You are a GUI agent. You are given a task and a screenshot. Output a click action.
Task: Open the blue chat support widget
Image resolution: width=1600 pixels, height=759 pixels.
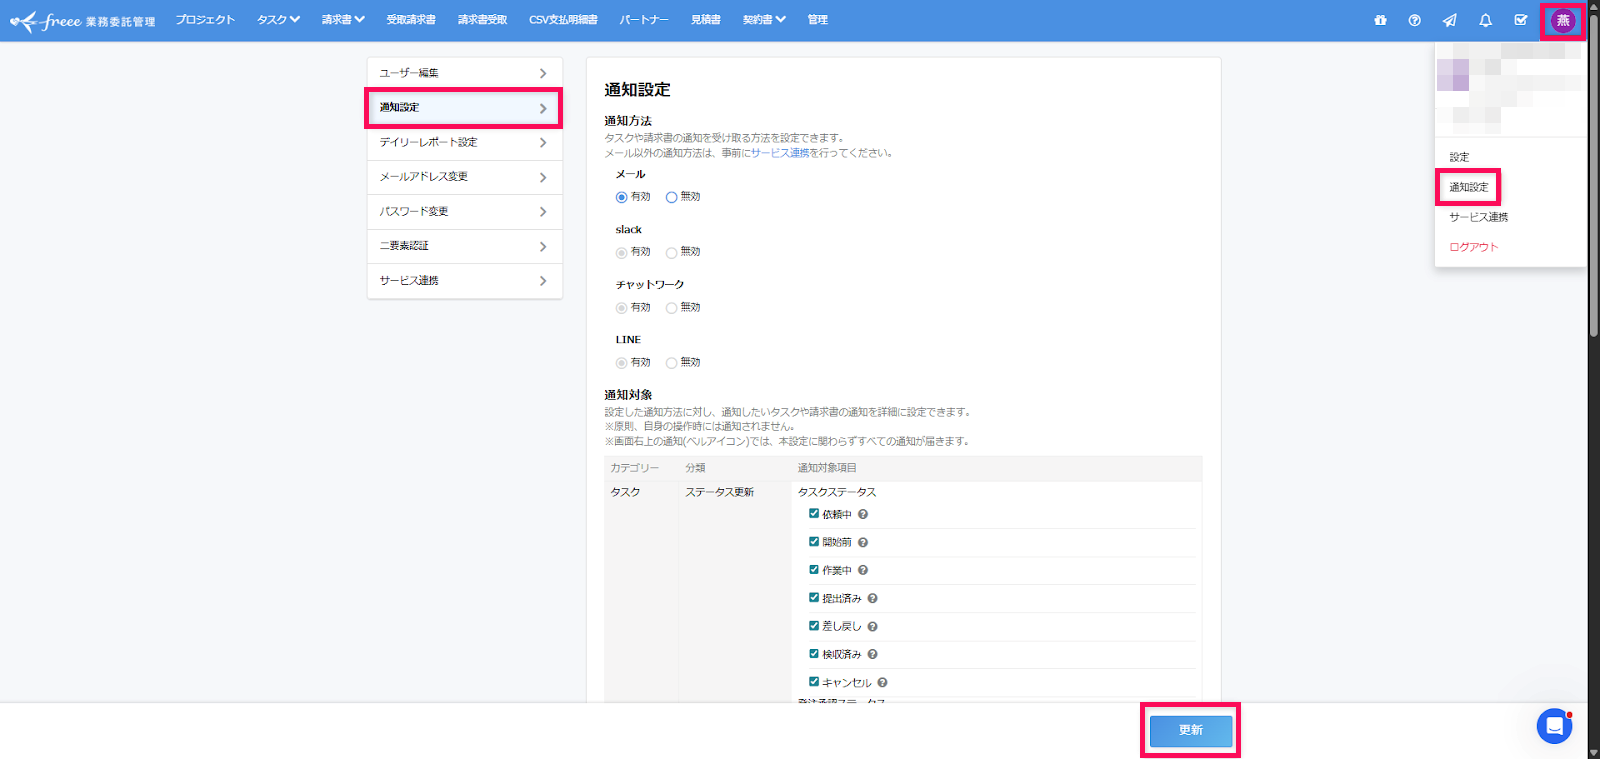point(1554,726)
